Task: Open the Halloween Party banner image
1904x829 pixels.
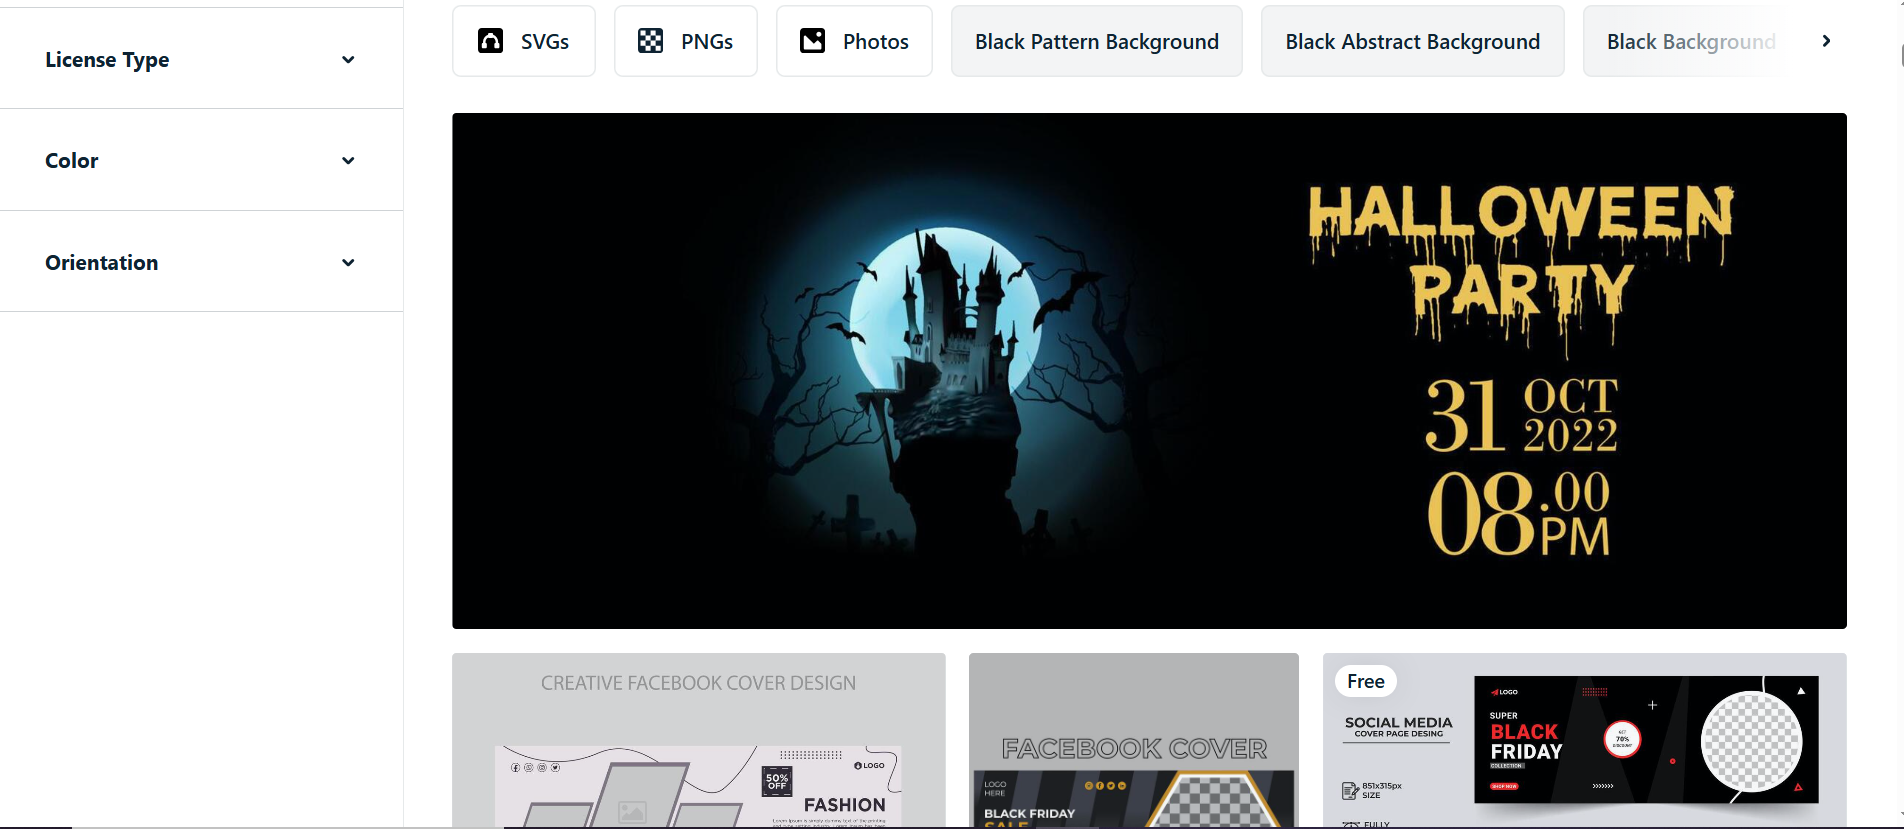Action: (x=1149, y=371)
